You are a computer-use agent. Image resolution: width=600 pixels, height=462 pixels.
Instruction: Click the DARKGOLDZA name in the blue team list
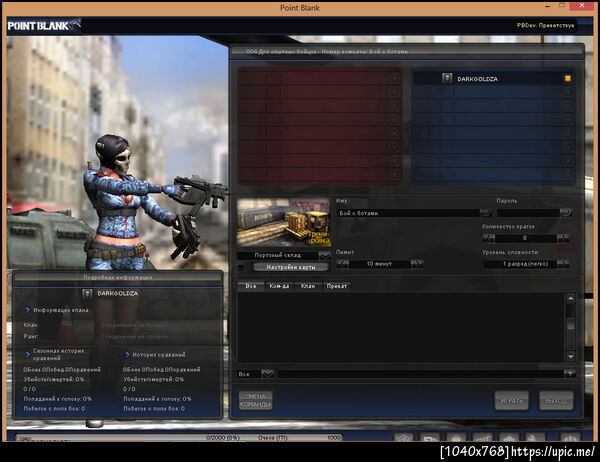(478, 79)
